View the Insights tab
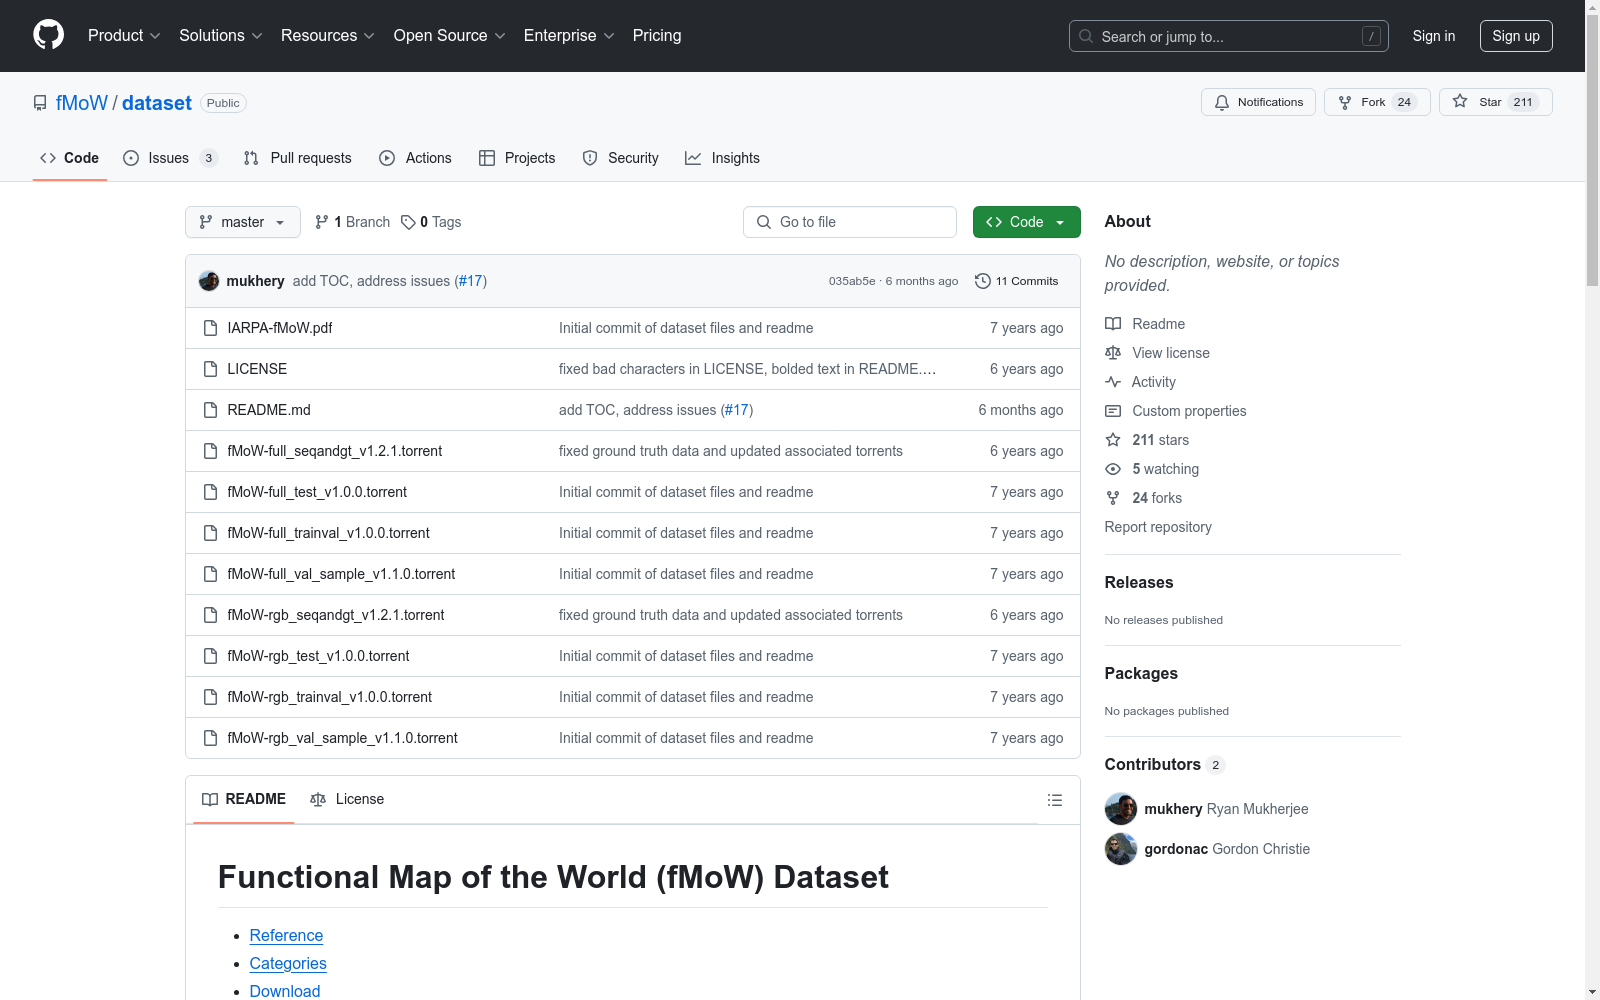This screenshot has width=1600, height=1000. point(722,158)
